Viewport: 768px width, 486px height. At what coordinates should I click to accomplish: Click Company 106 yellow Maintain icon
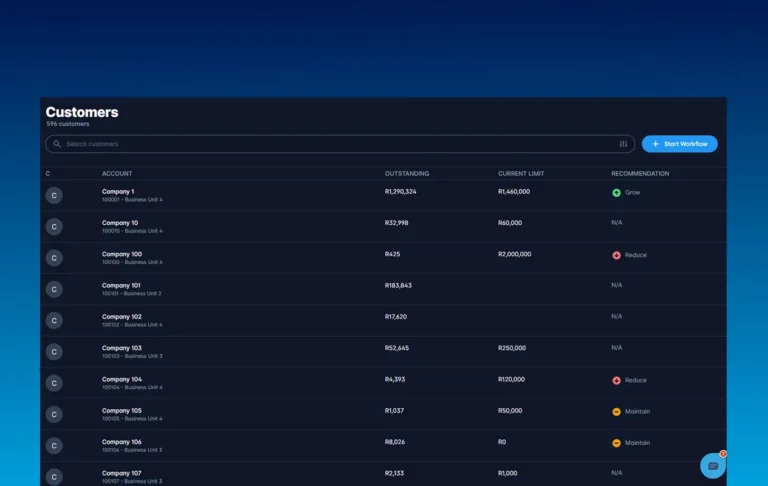616,442
